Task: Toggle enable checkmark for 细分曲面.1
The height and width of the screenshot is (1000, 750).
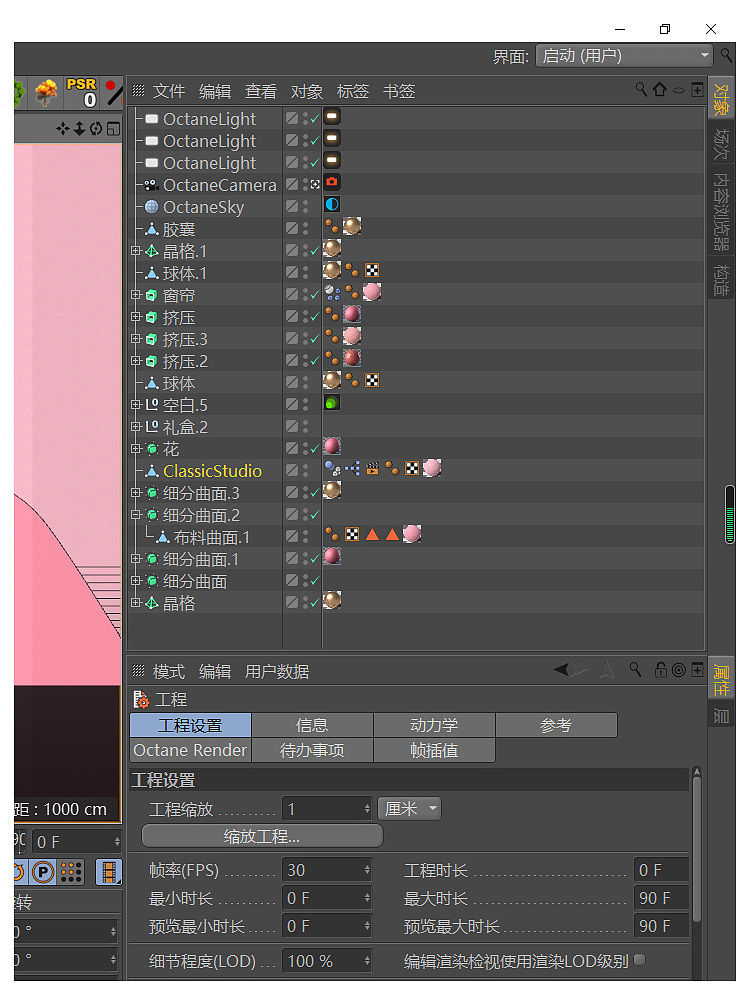Action: (314, 559)
